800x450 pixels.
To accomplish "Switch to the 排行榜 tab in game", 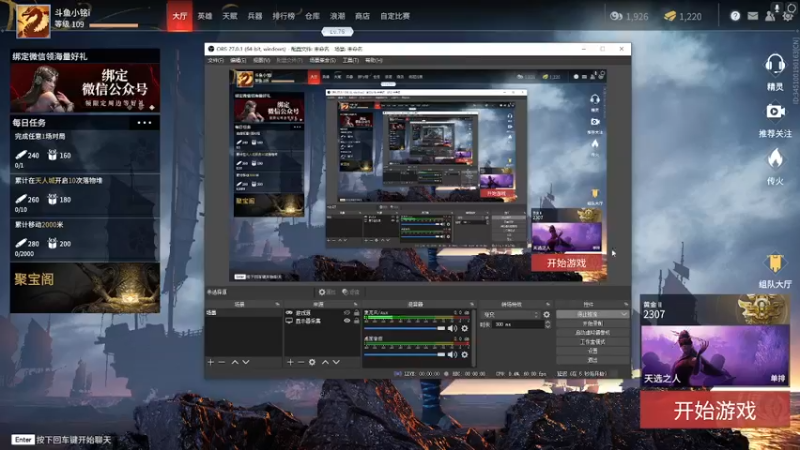I will (284, 16).
